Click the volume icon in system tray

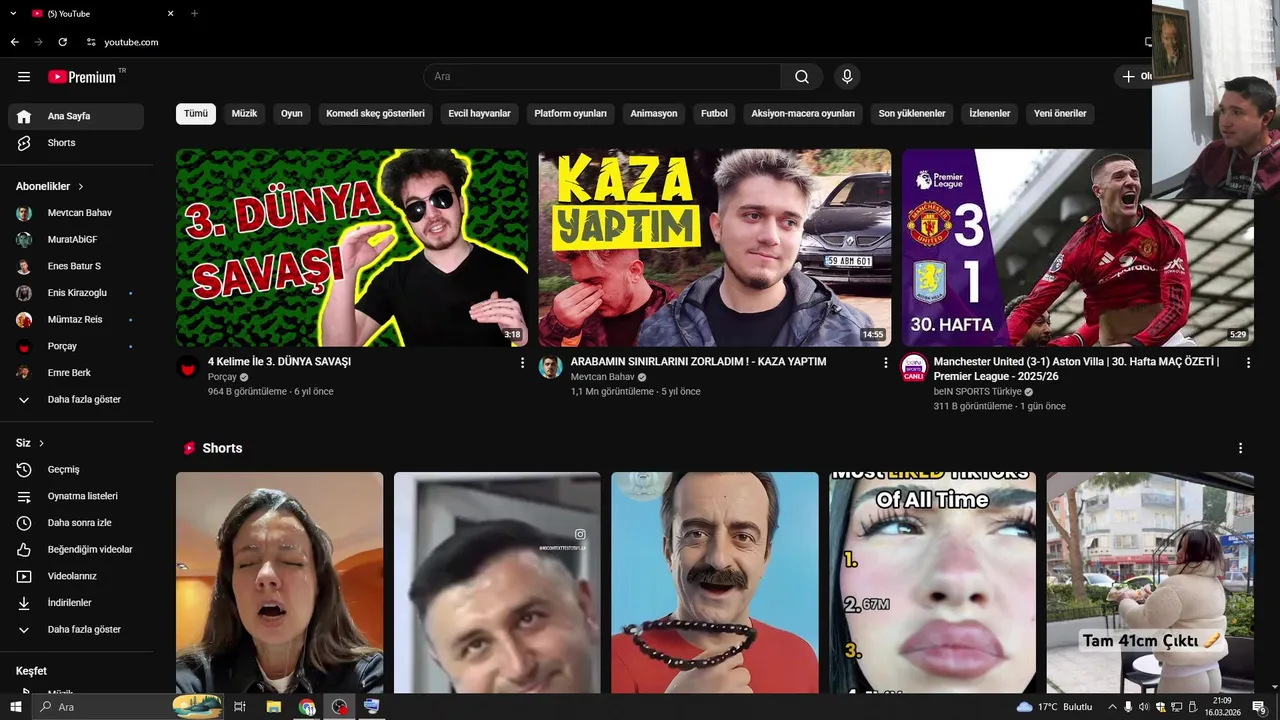pyautogui.click(x=1144, y=707)
